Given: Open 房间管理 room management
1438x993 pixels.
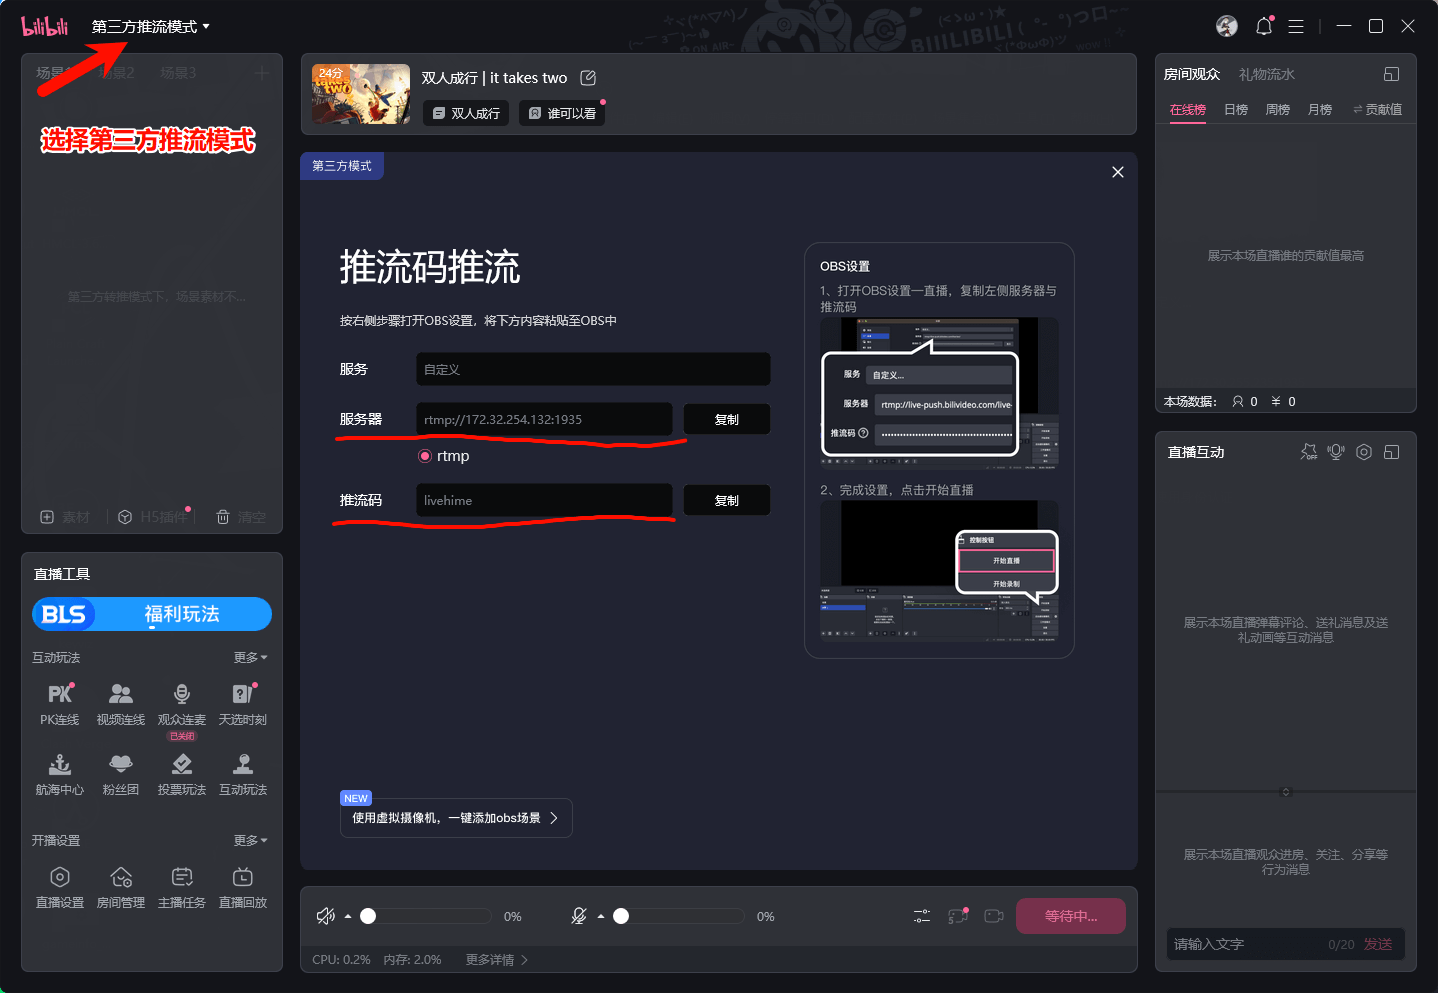Looking at the screenshot, I should click(x=121, y=887).
